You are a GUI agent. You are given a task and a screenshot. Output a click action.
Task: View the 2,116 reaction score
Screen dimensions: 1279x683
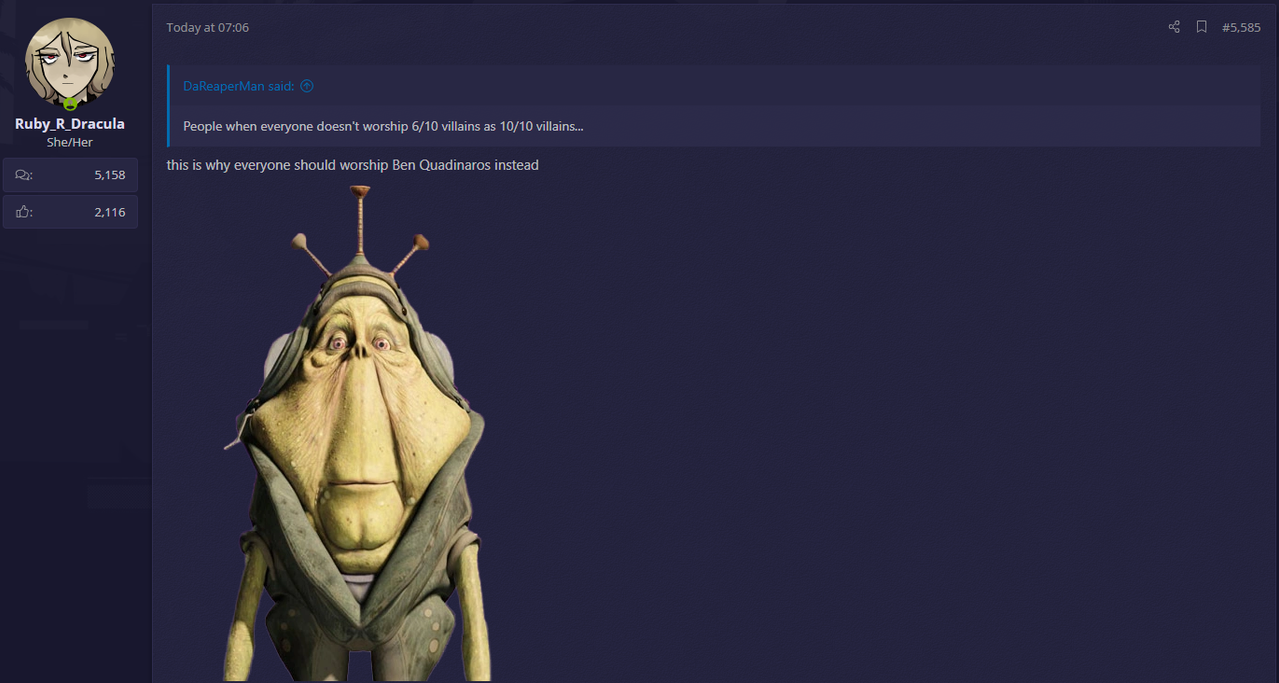[110, 212]
